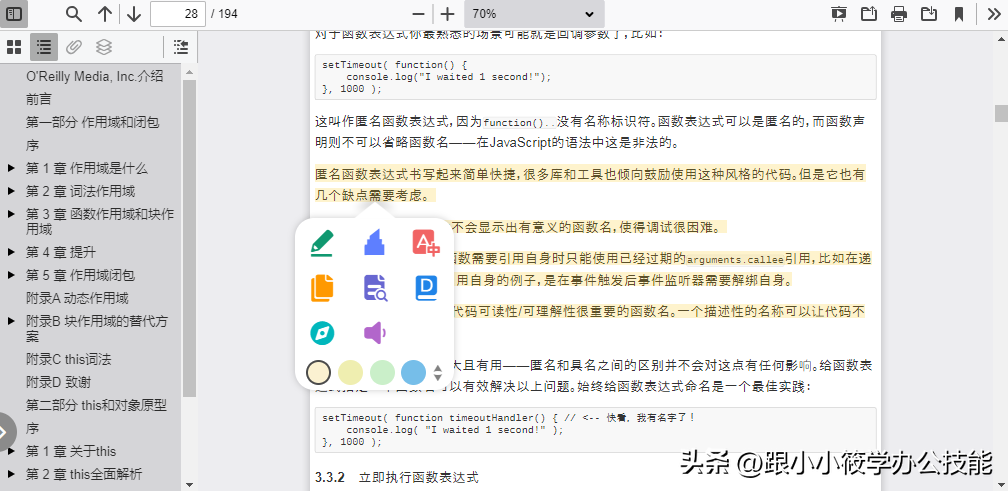Show thumbnails view in sidebar
The image size is (1008, 491).
tap(14, 46)
